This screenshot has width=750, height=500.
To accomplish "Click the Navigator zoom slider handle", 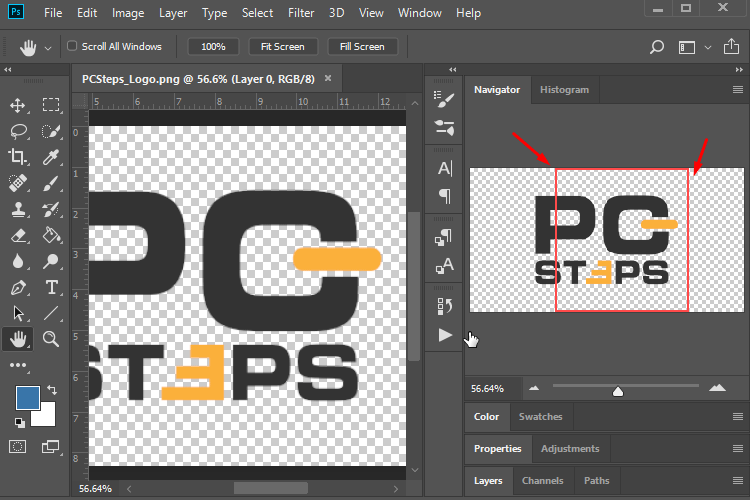I will (618, 391).
